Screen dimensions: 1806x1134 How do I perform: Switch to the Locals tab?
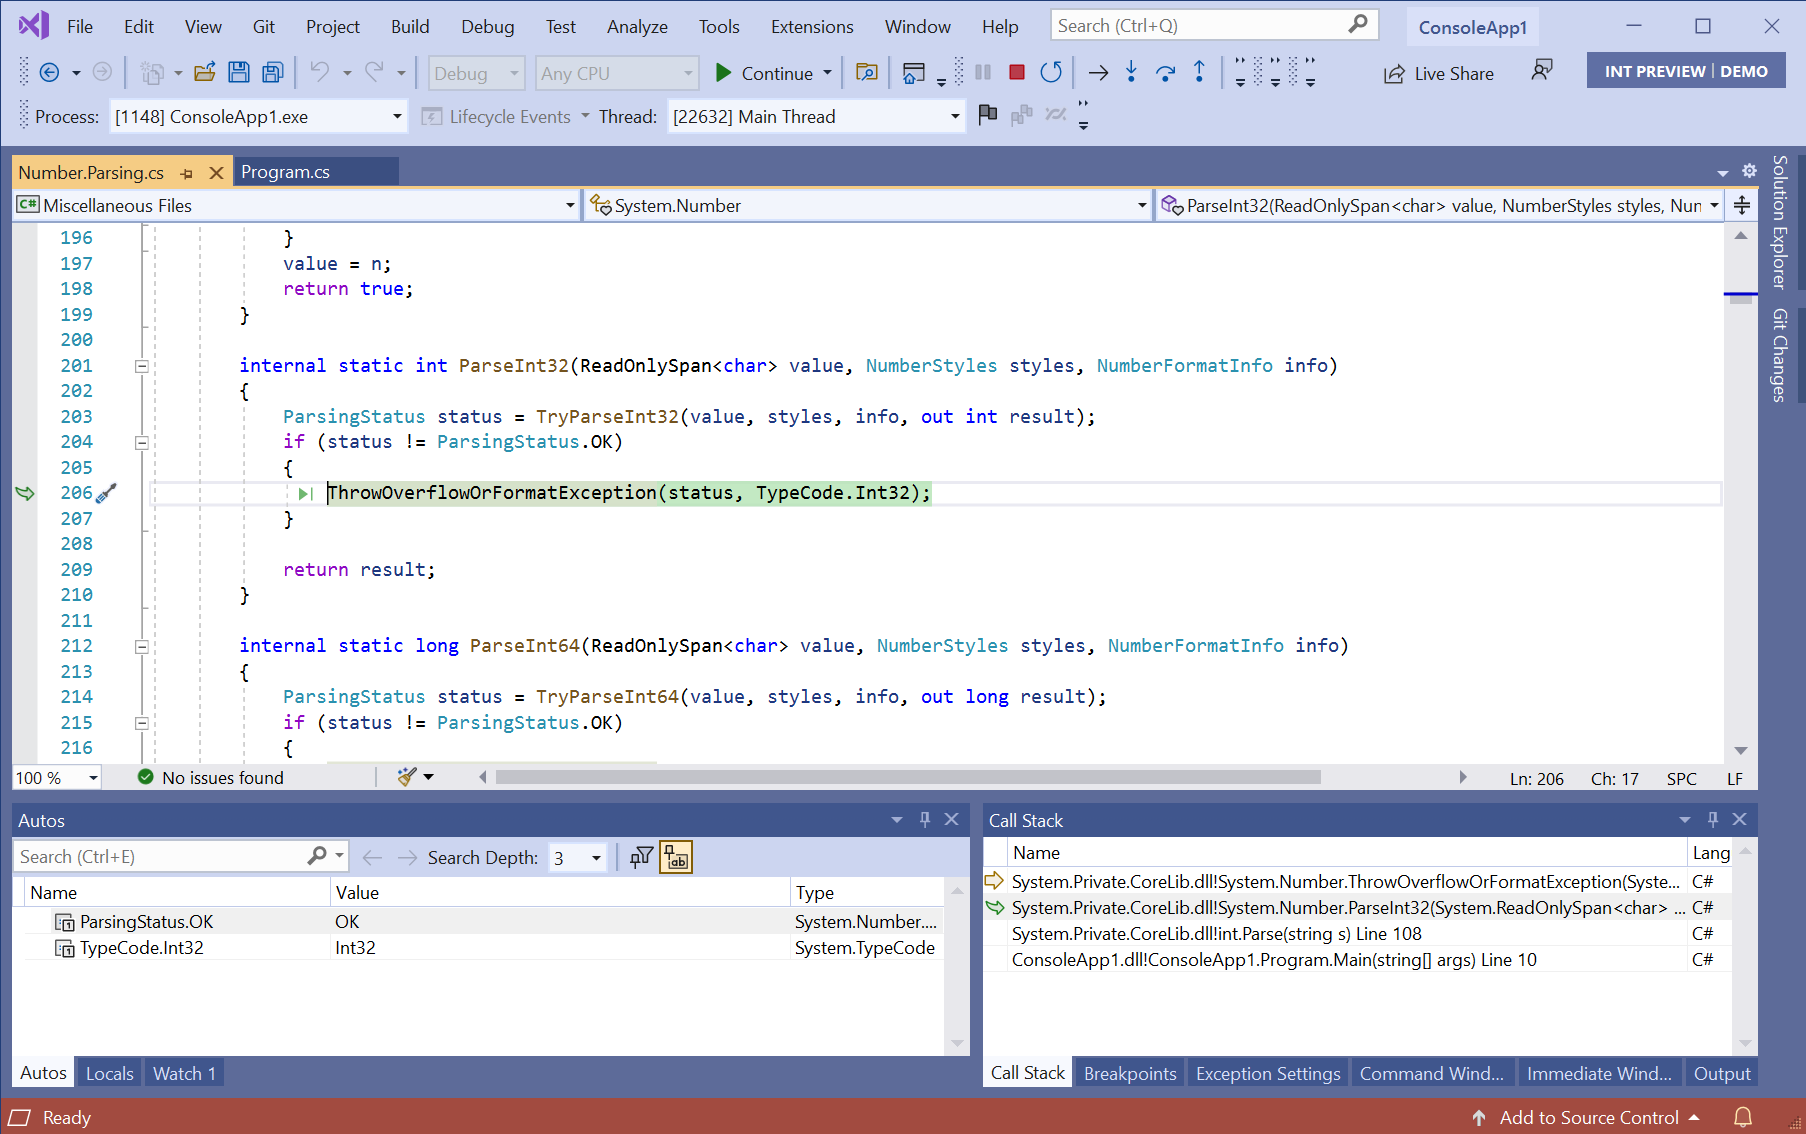coord(110,1073)
